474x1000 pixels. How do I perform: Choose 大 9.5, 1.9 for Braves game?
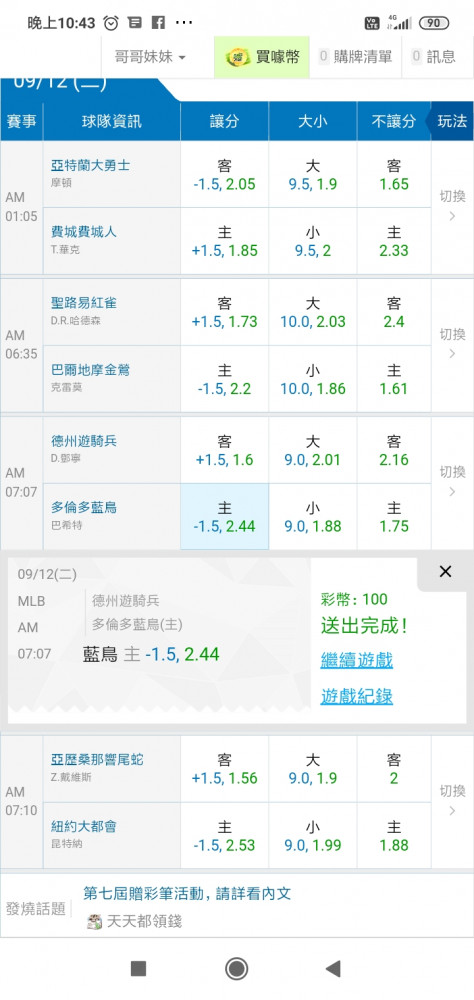(x=313, y=175)
